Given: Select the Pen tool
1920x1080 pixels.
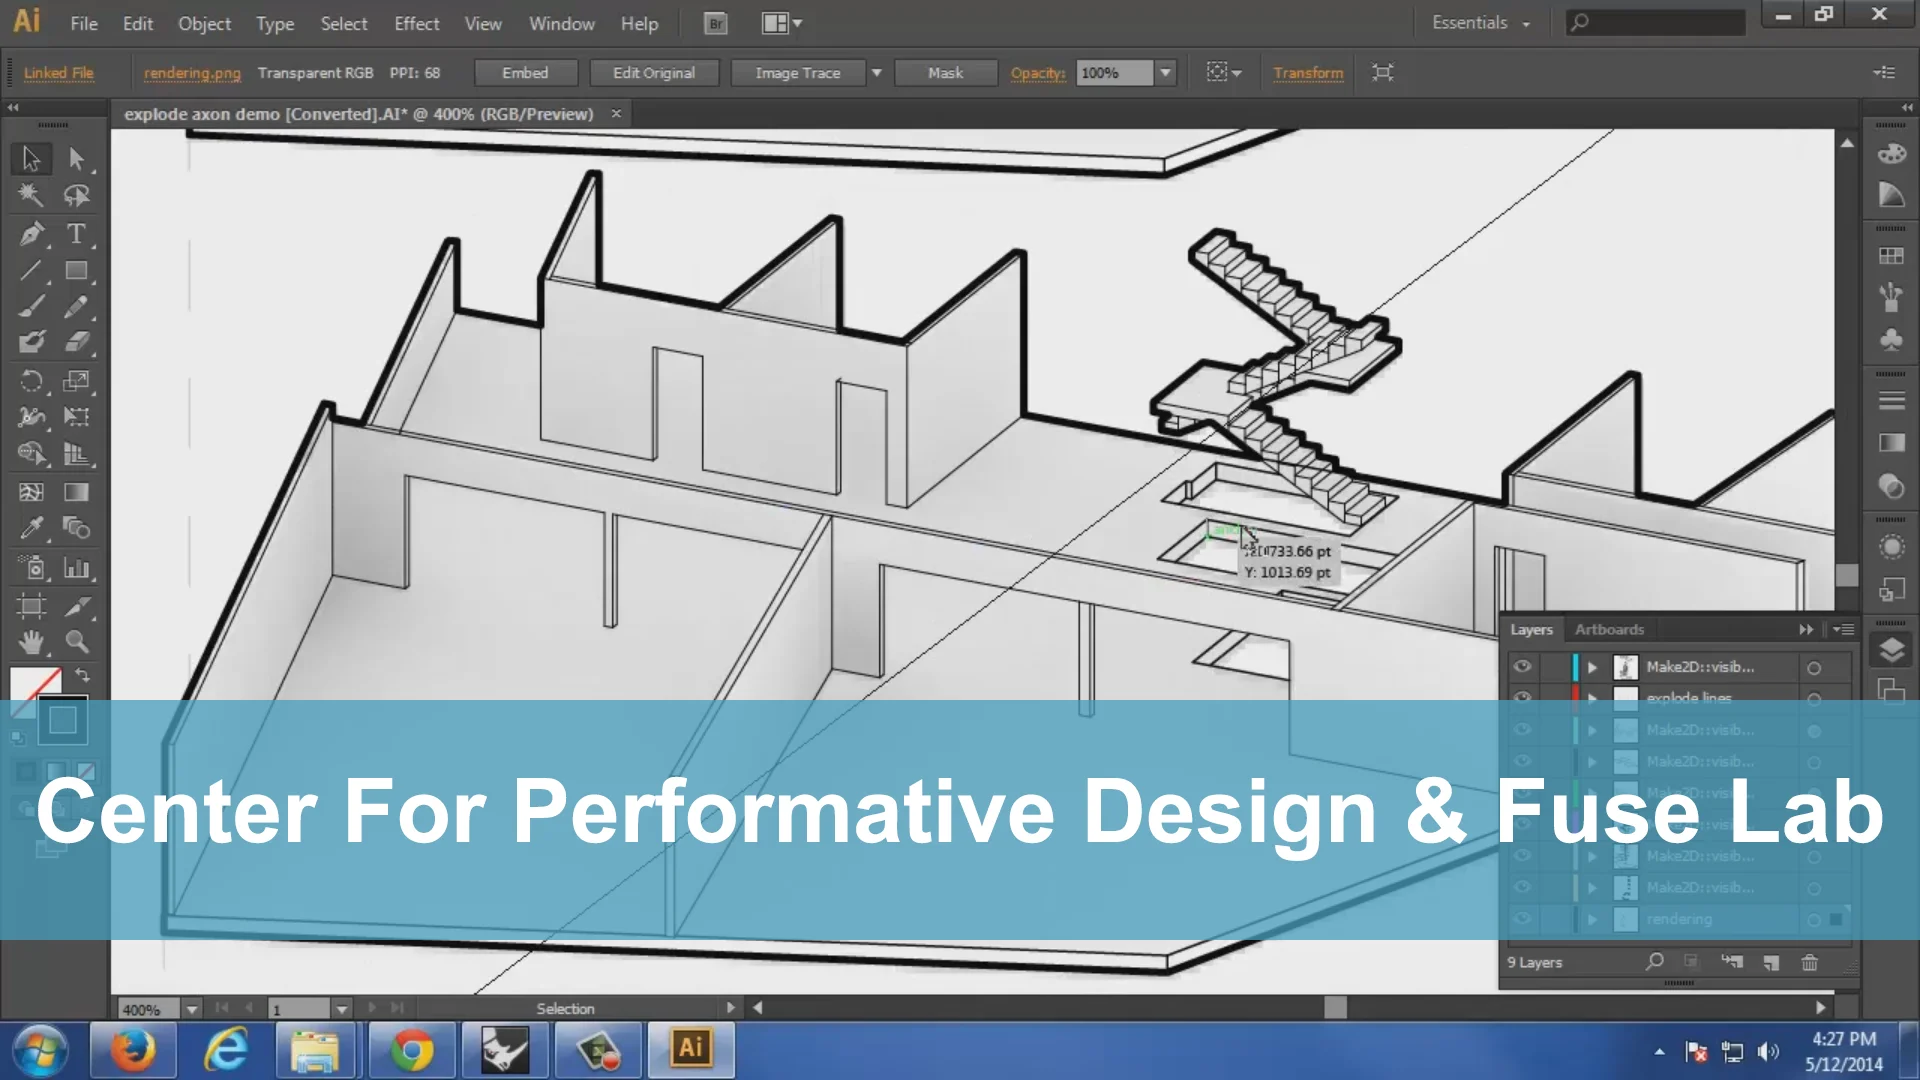Looking at the screenshot, I should (31, 234).
